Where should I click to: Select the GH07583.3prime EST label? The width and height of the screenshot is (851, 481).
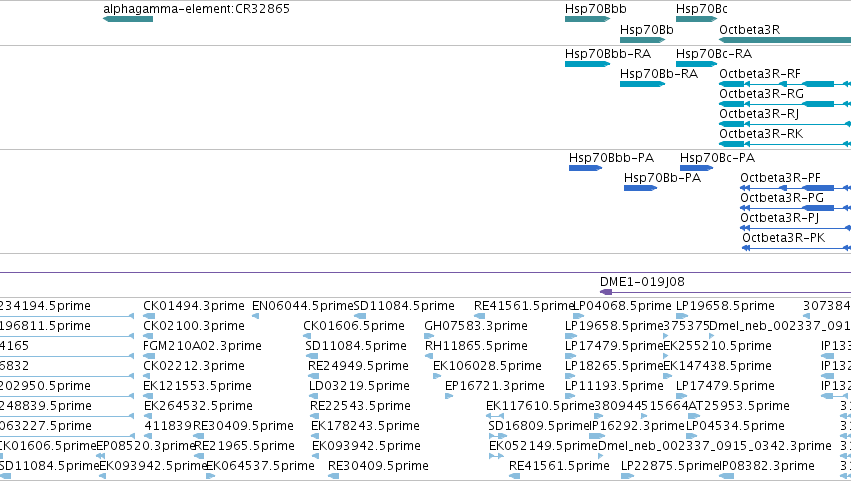[476, 326]
